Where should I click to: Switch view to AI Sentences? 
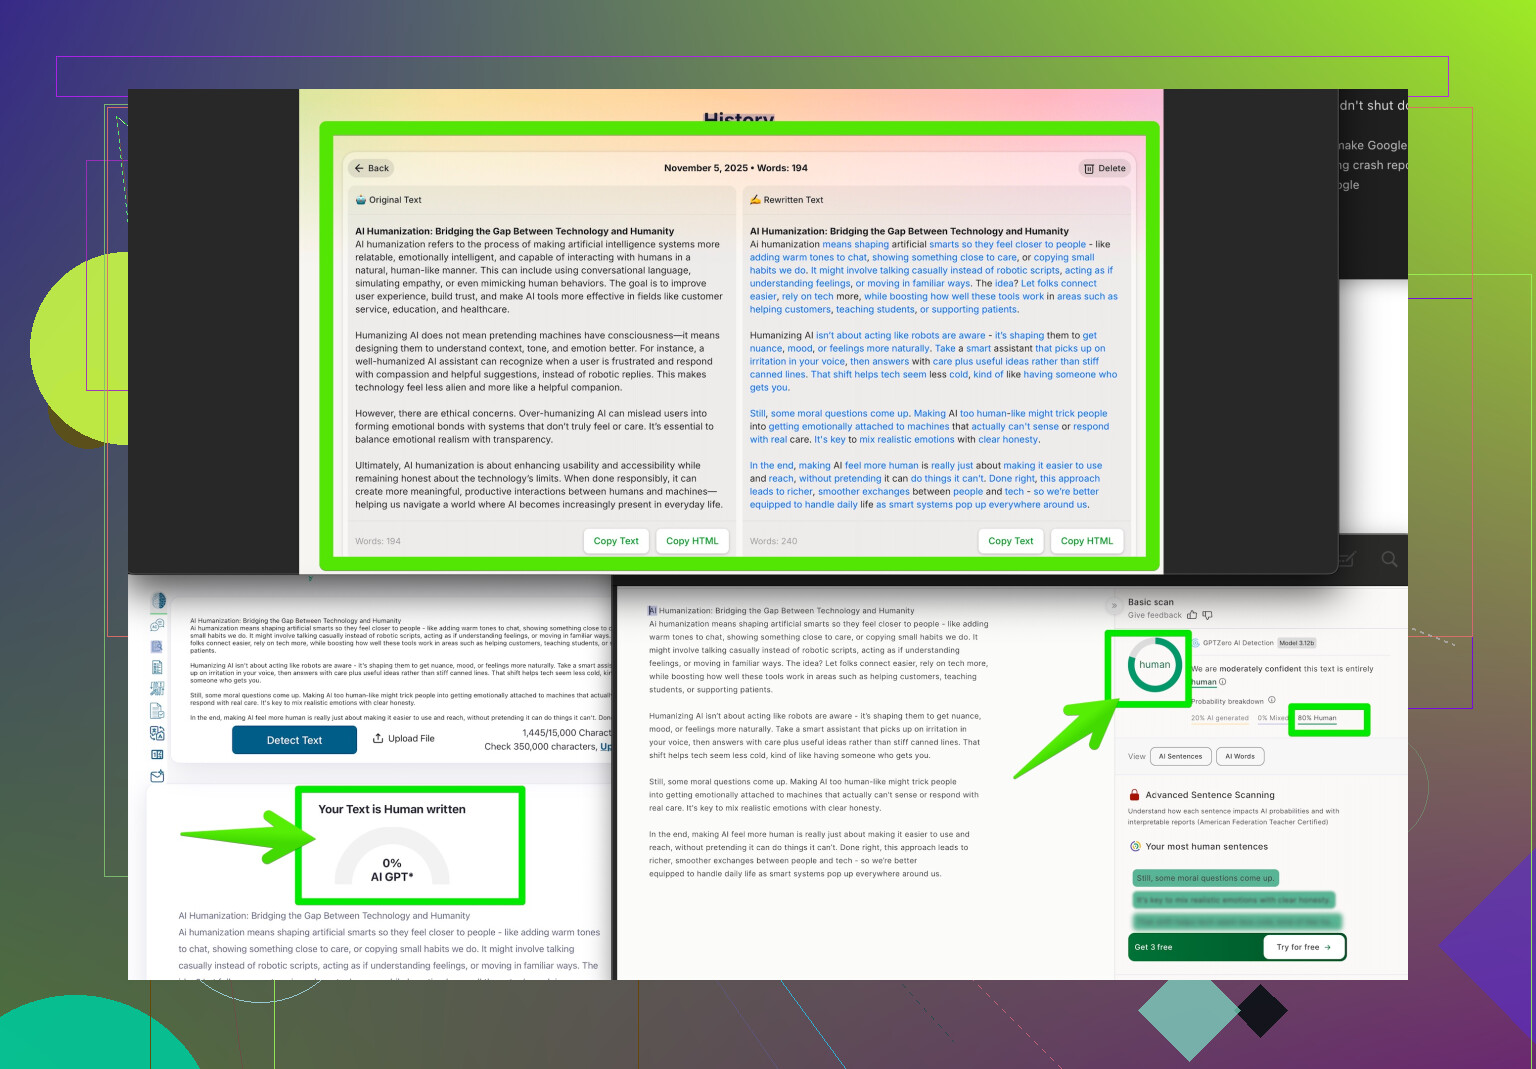(x=1180, y=756)
